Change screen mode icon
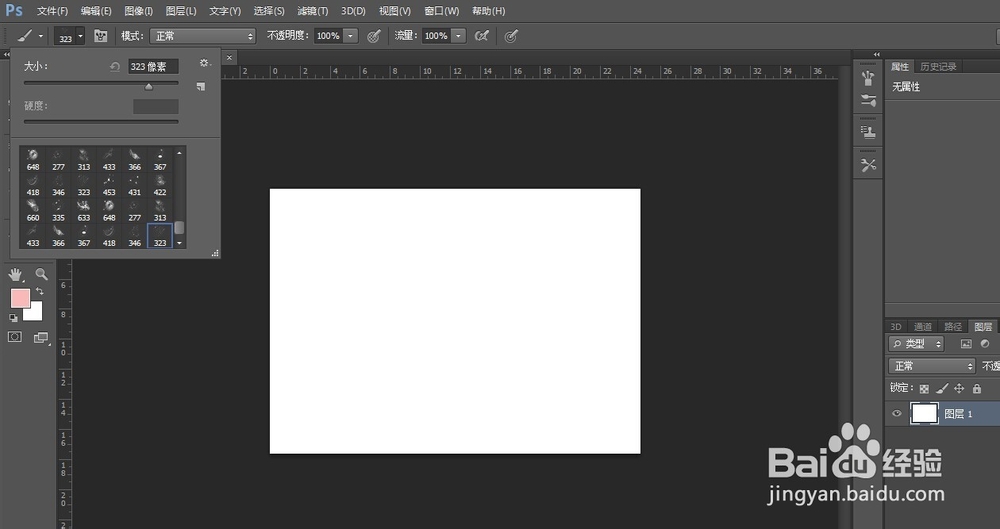Image resolution: width=1000 pixels, height=529 pixels. [41, 337]
